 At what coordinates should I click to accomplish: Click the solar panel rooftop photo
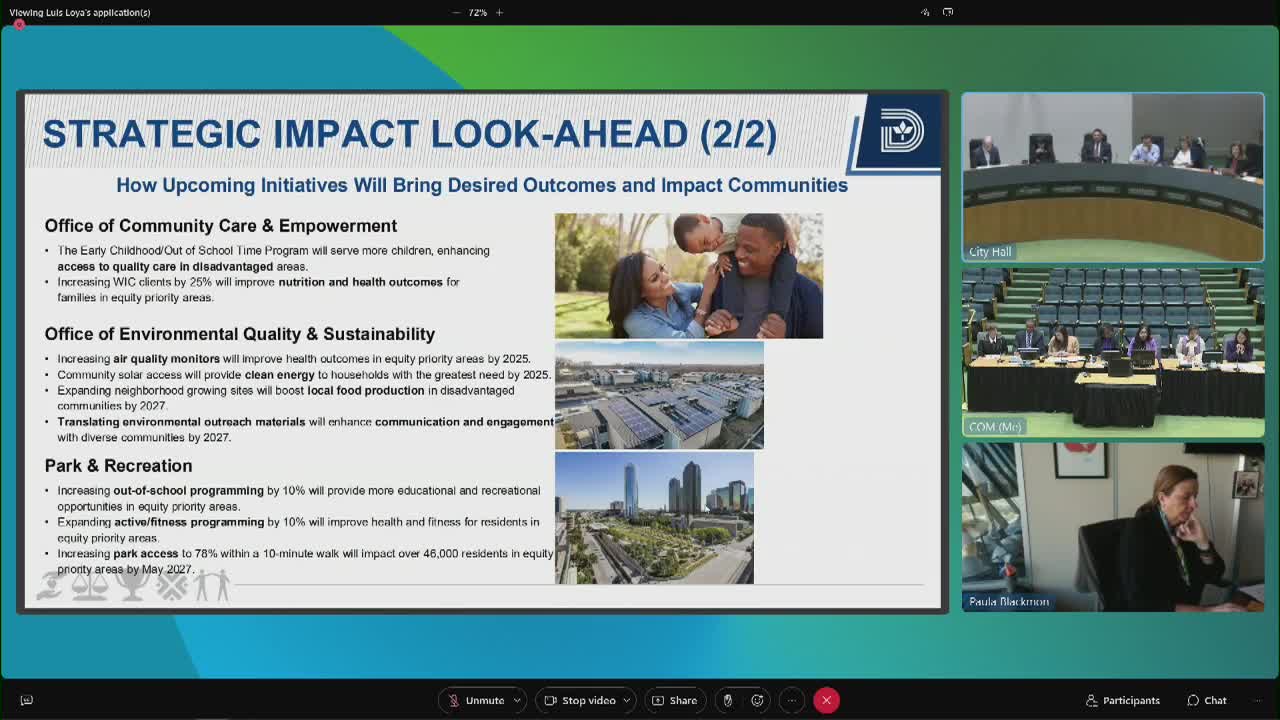pyautogui.click(x=659, y=395)
